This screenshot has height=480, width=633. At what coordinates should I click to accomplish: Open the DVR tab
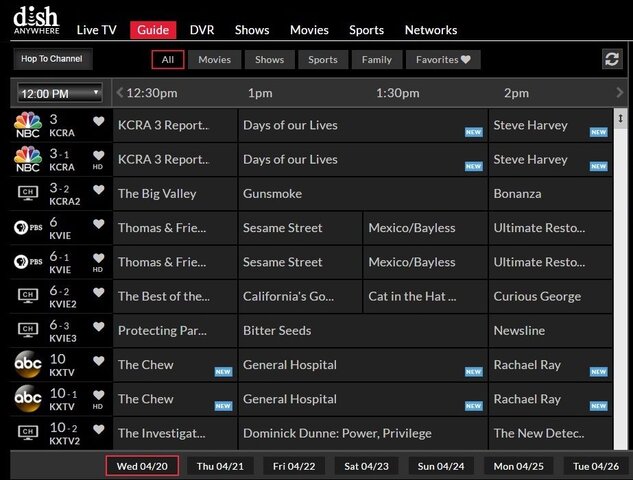pyautogui.click(x=202, y=30)
